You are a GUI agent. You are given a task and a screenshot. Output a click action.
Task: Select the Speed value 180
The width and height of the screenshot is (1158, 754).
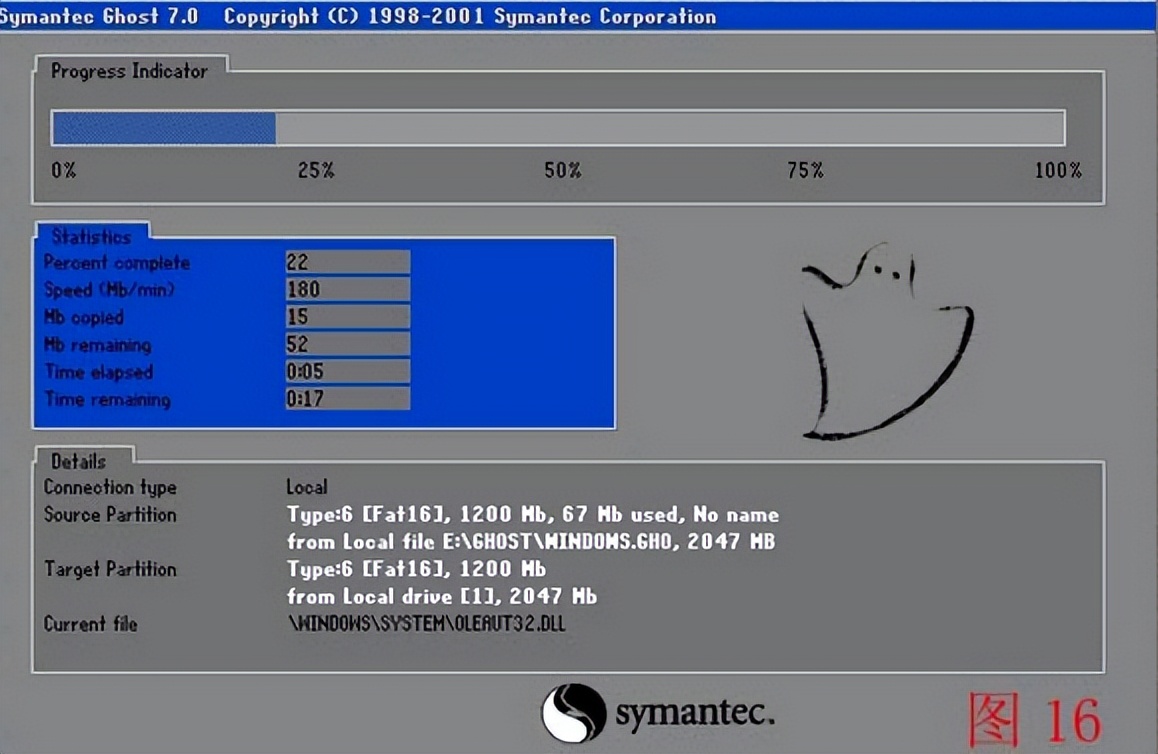click(347, 289)
